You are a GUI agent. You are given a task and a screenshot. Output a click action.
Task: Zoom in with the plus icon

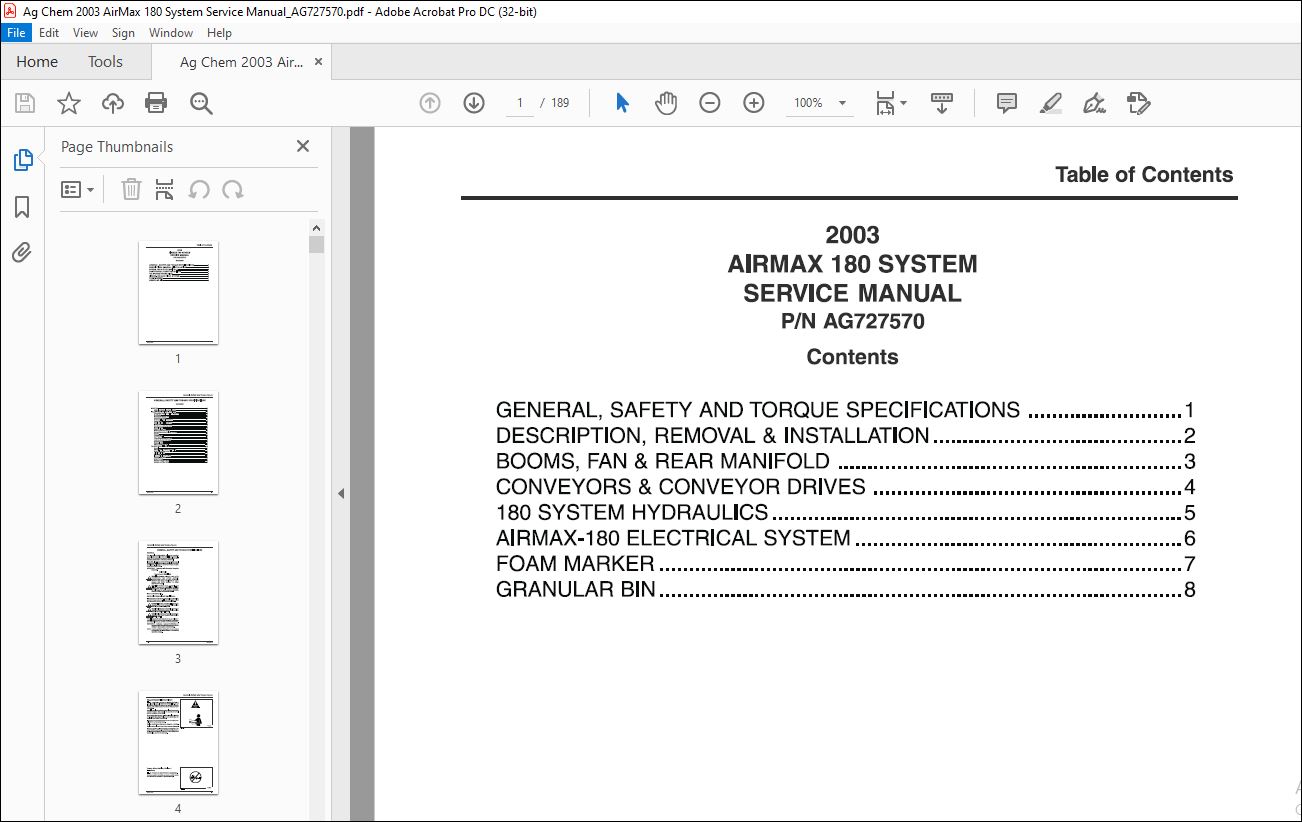754,103
